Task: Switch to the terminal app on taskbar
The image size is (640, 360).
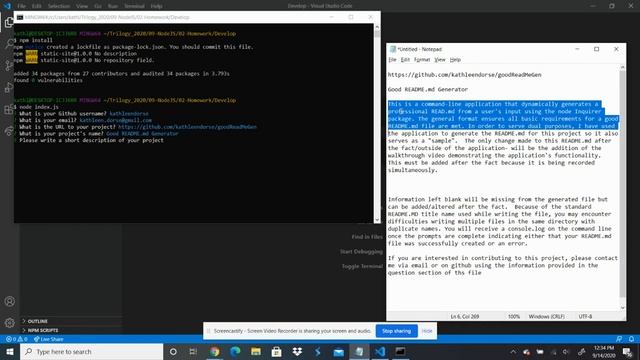Action: tap(400, 351)
